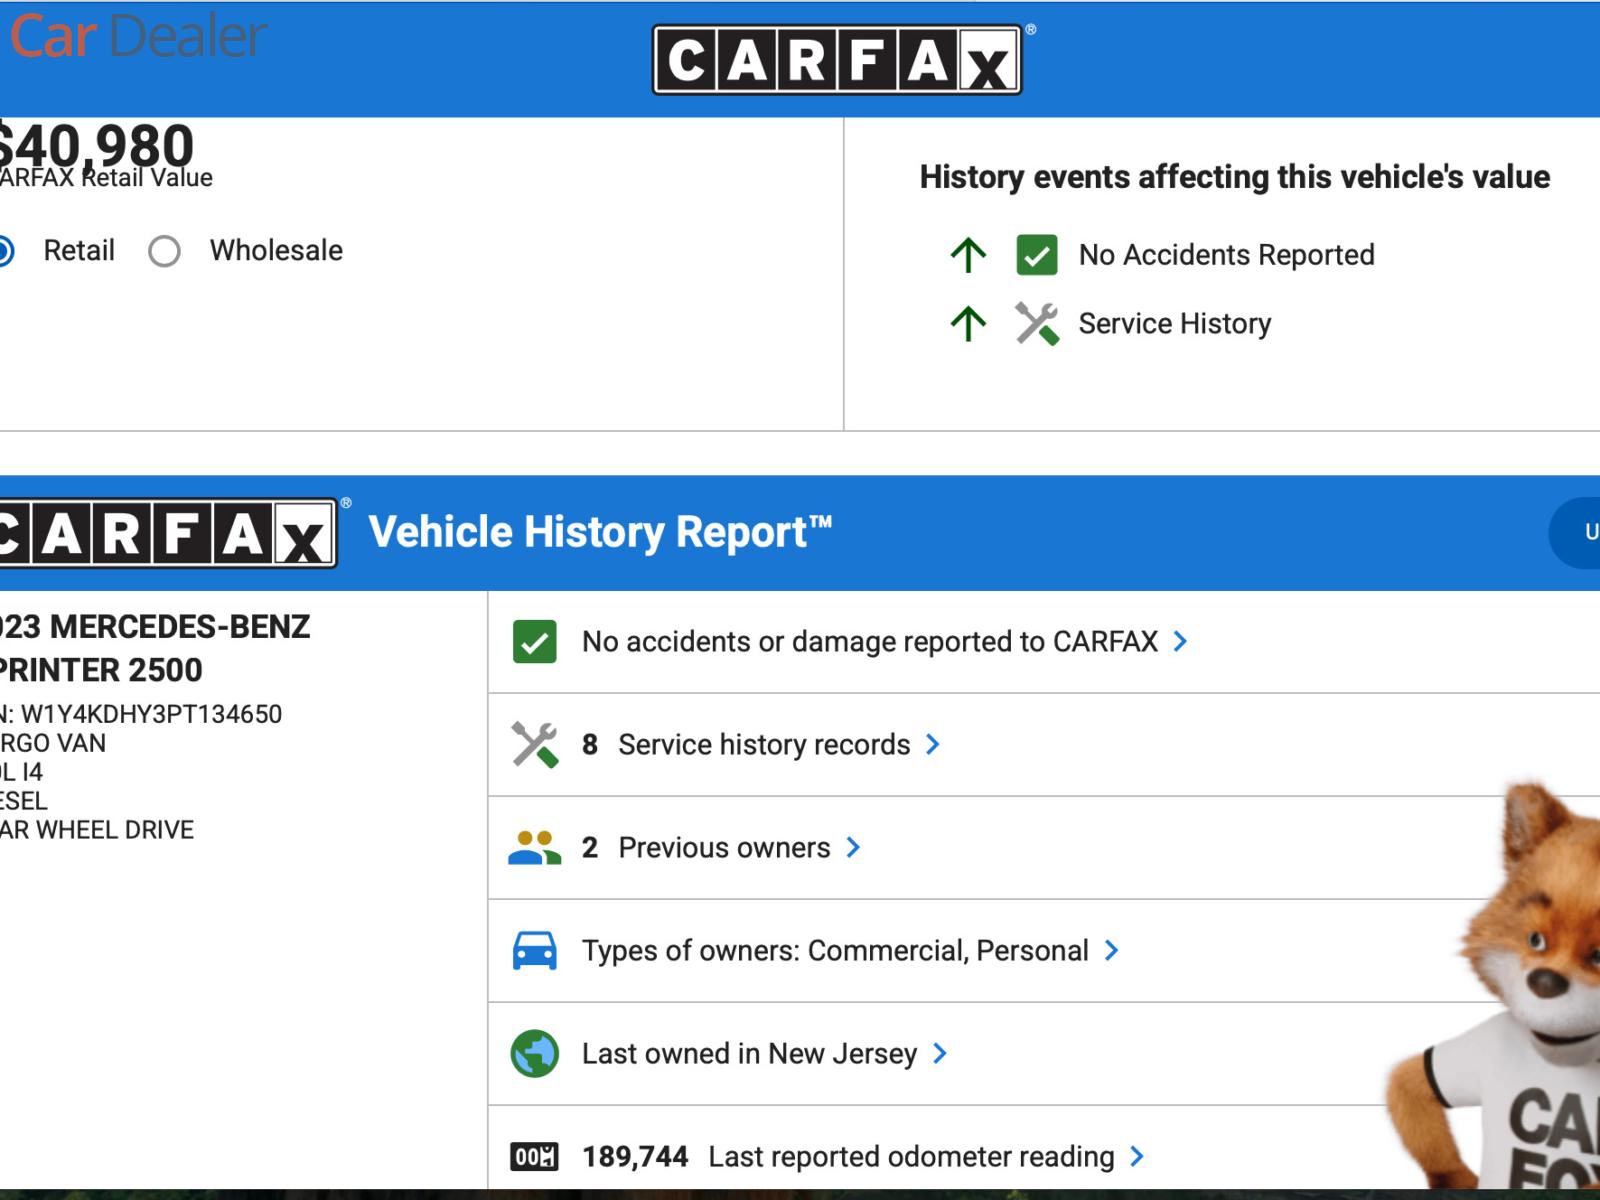Image resolution: width=1600 pixels, height=1200 pixels.
Task: Expand the previous owners chevron
Action: click(853, 848)
